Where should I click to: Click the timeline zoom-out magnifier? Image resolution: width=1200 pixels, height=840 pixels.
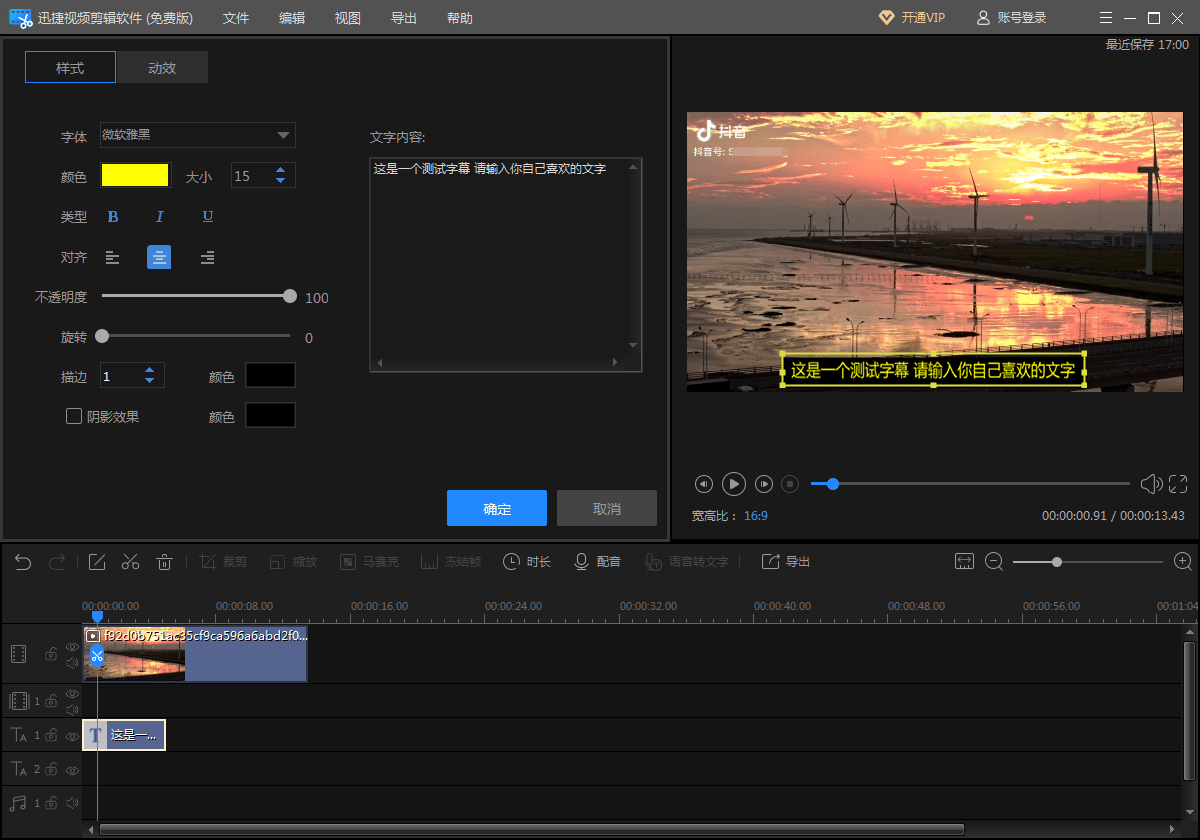[x=994, y=562]
